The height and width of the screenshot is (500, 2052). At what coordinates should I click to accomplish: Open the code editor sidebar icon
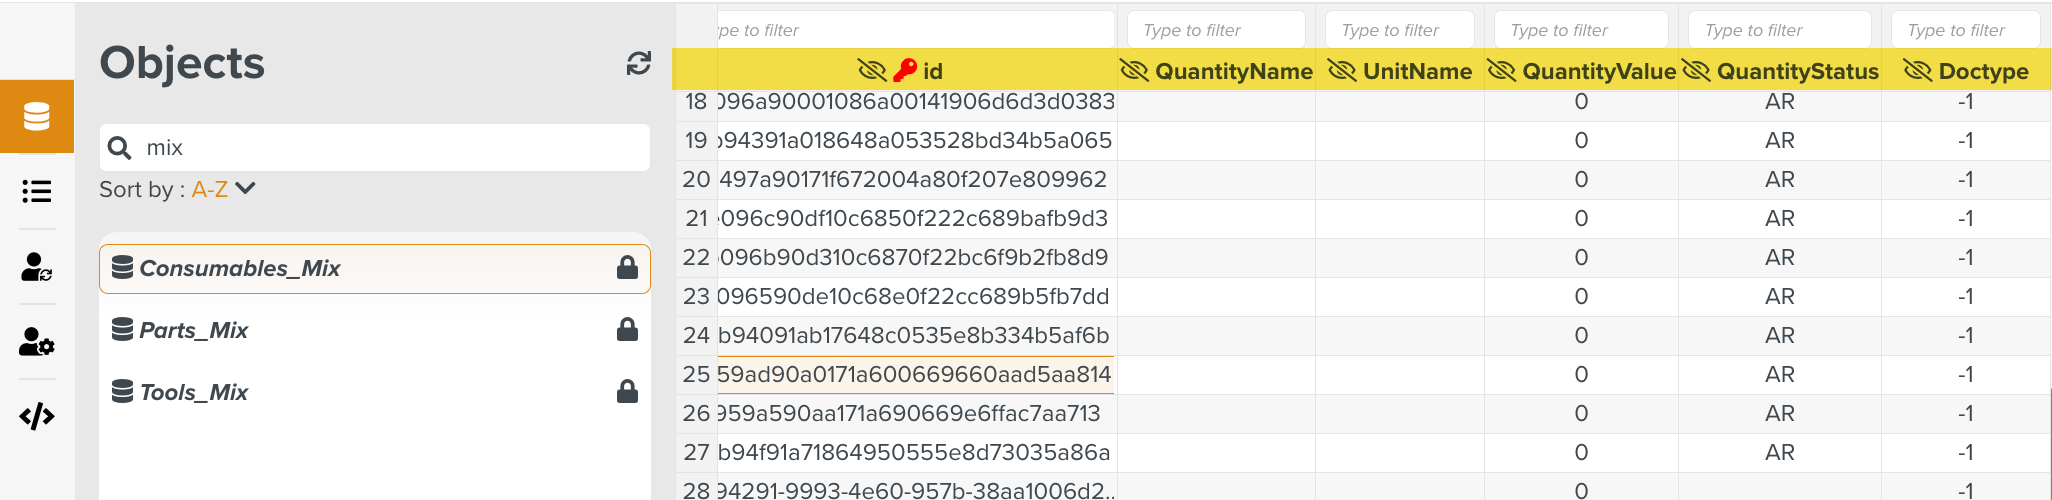click(37, 416)
